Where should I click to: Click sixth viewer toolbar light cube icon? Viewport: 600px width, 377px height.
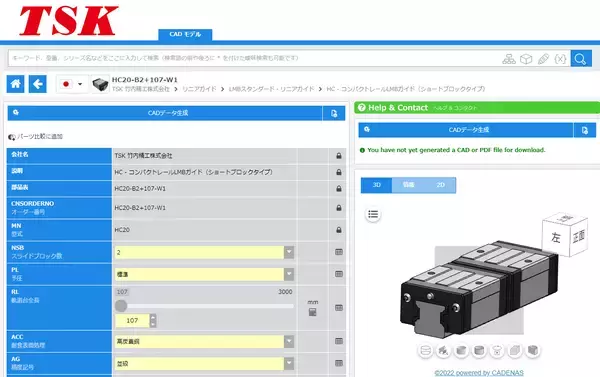point(515,351)
